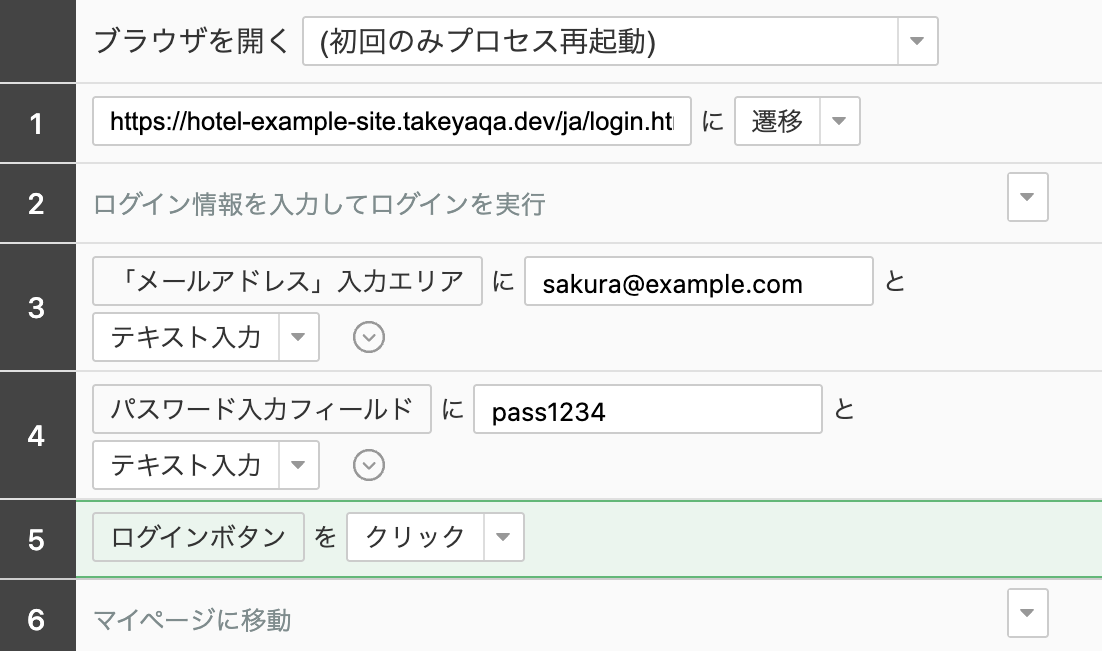Select step number 3 row handle
The width and height of the screenshot is (1102, 651).
(x=37, y=307)
